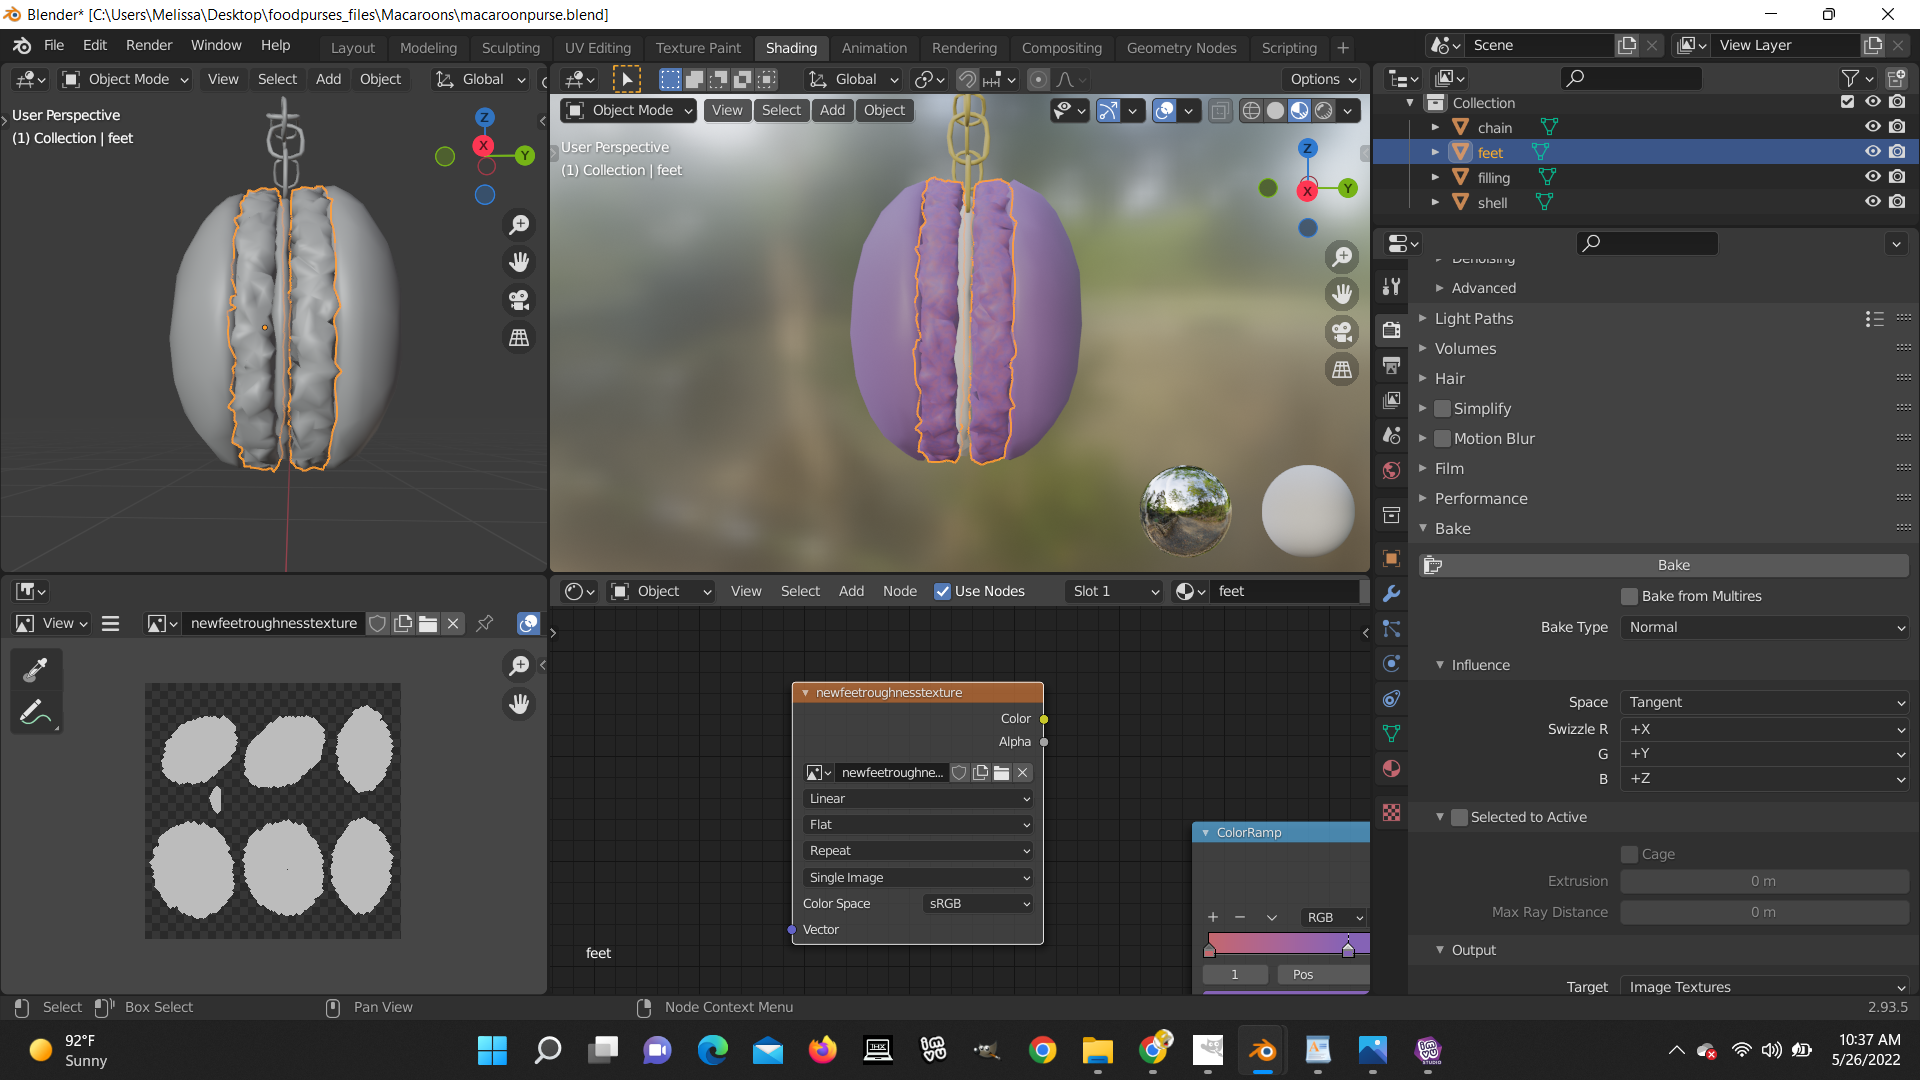Open the File menu
Viewport: 1920px width, 1080px height.
(x=54, y=46)
